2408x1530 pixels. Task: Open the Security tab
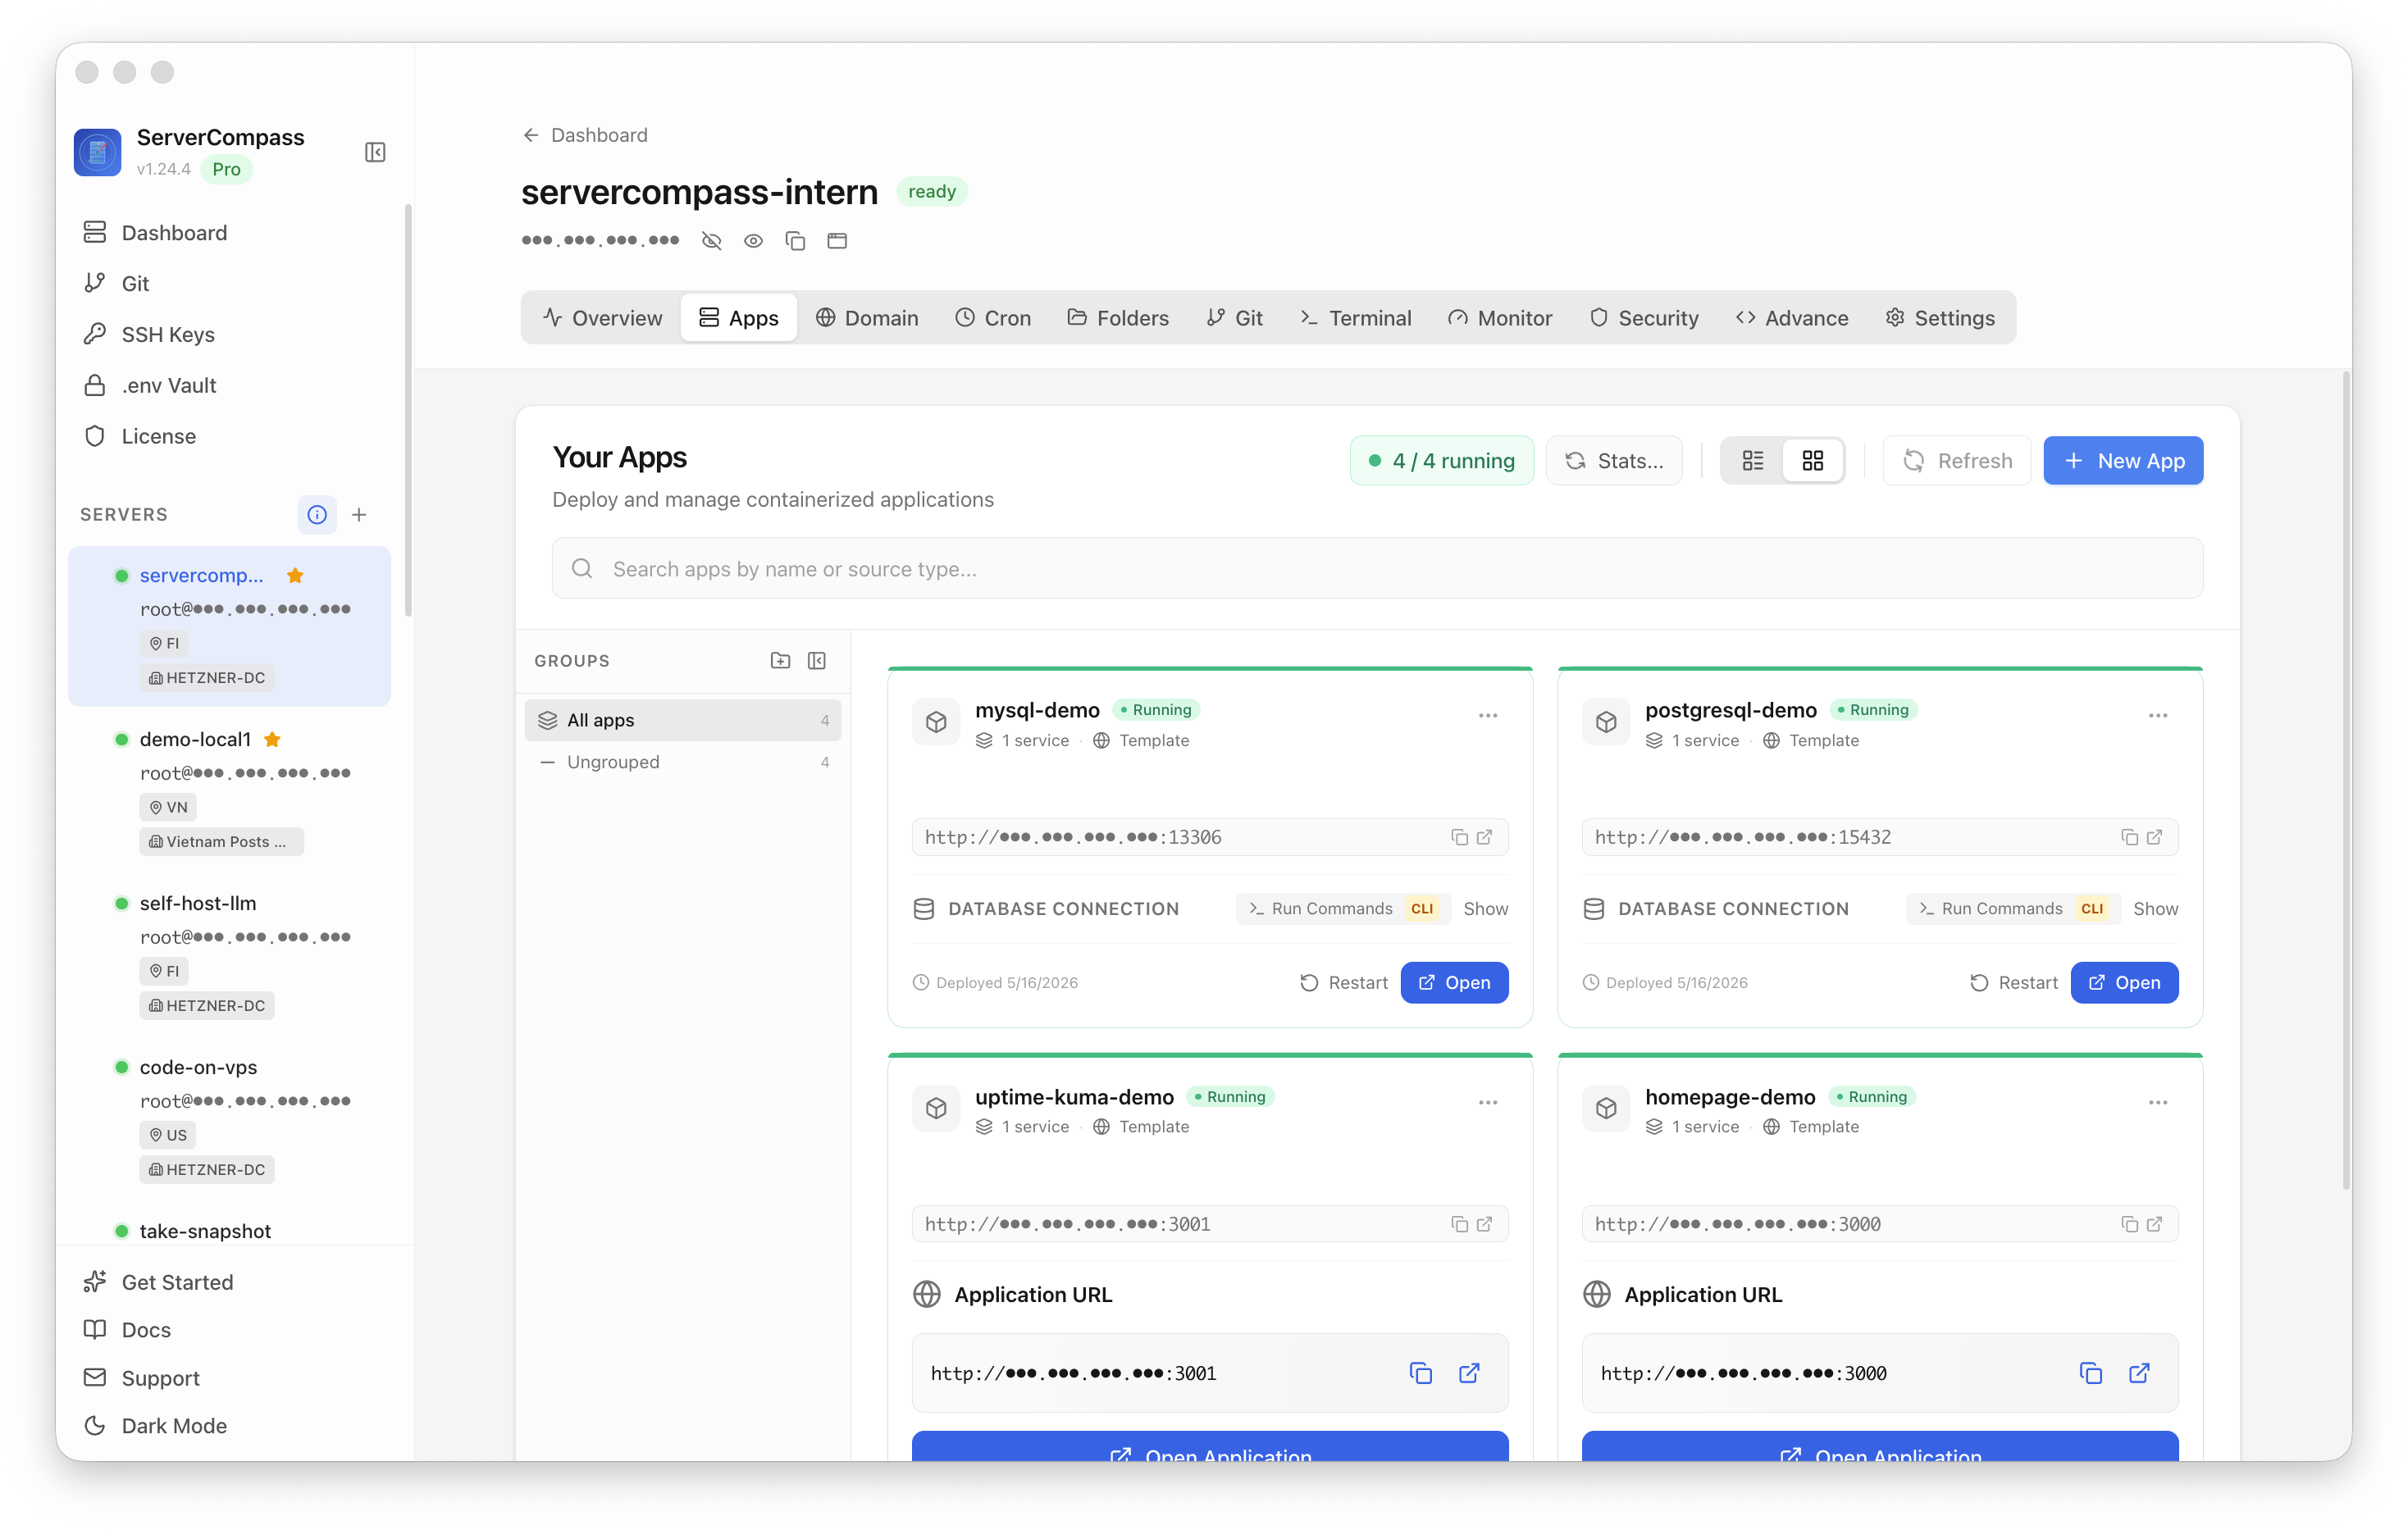click(1644, 318)
